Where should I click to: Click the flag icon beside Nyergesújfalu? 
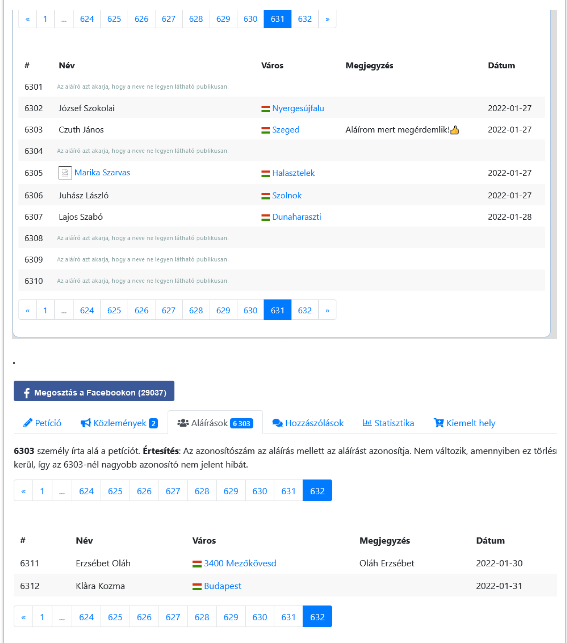coord(266,109)
